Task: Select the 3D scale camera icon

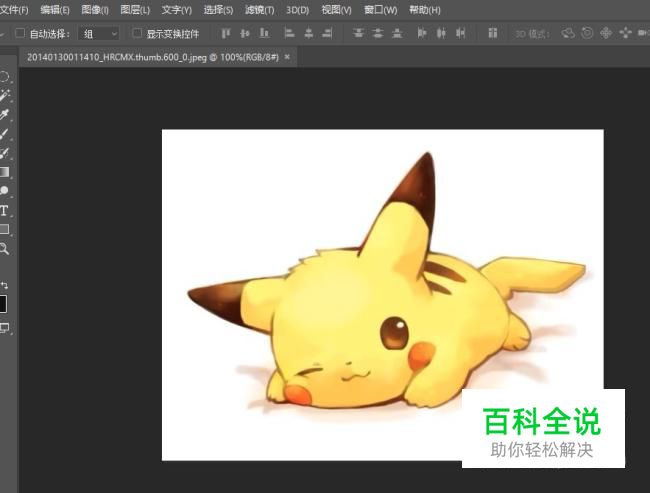Action: click(643, 33)
